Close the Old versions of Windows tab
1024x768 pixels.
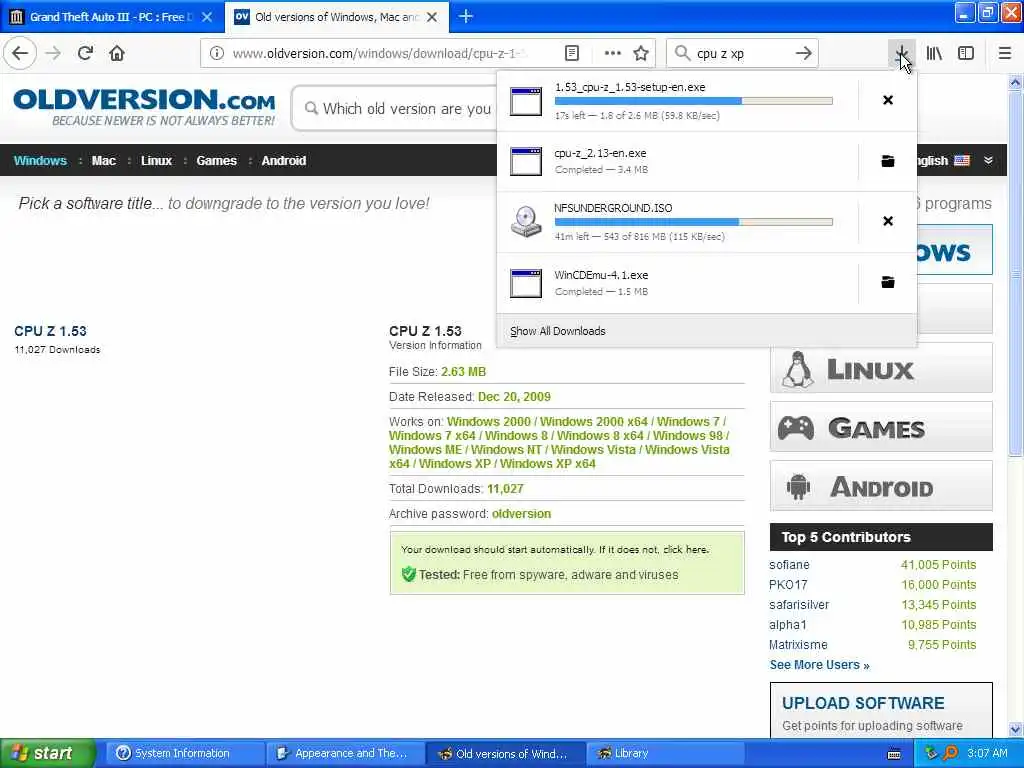432,17
